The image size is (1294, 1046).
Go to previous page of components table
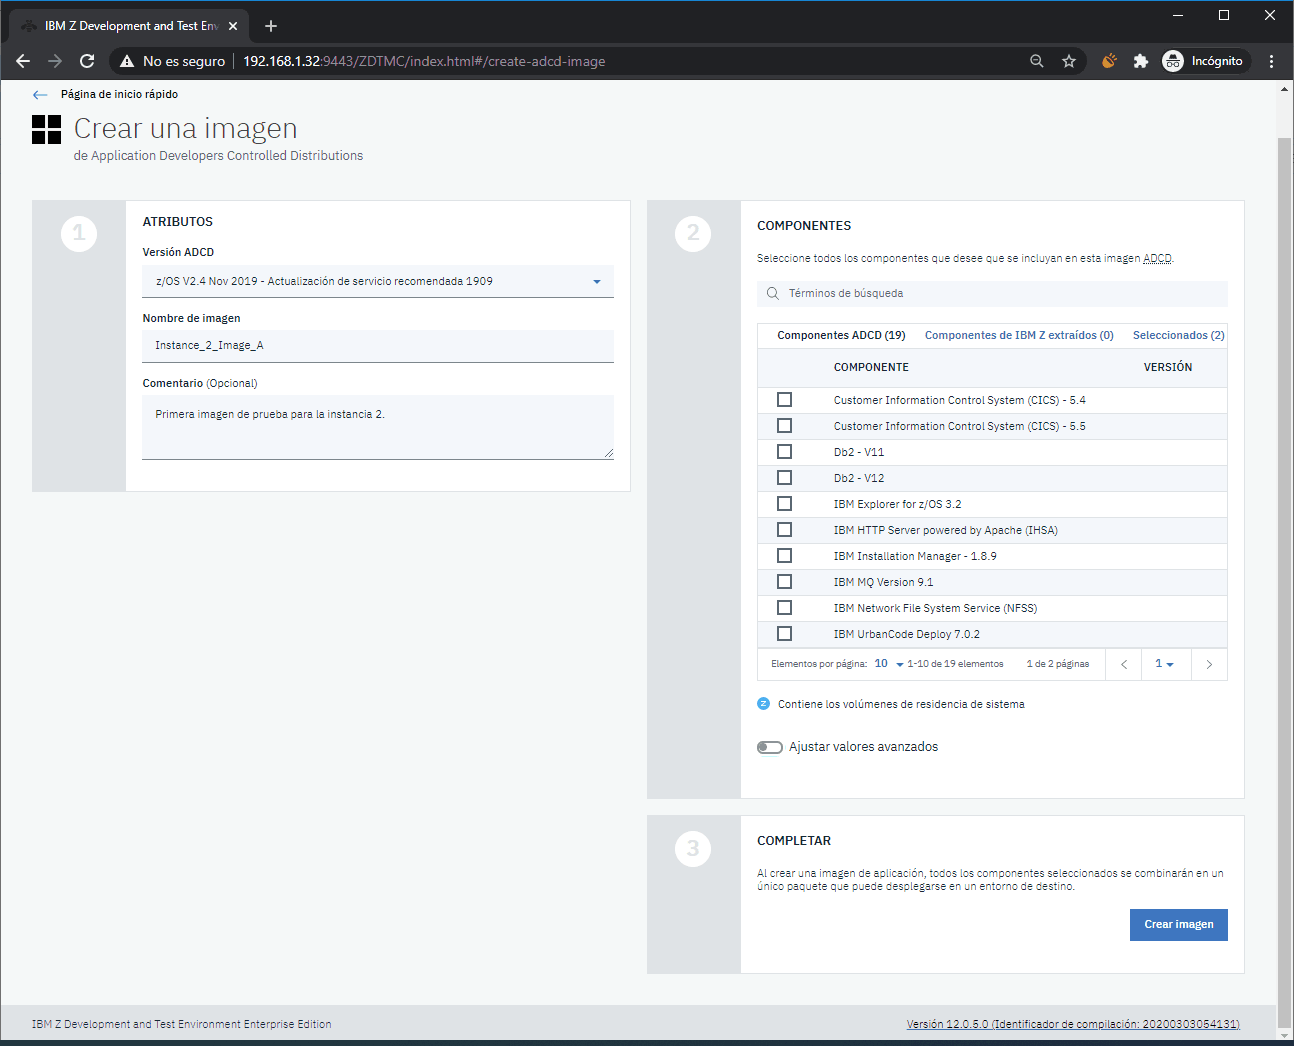coord(1124,664)
